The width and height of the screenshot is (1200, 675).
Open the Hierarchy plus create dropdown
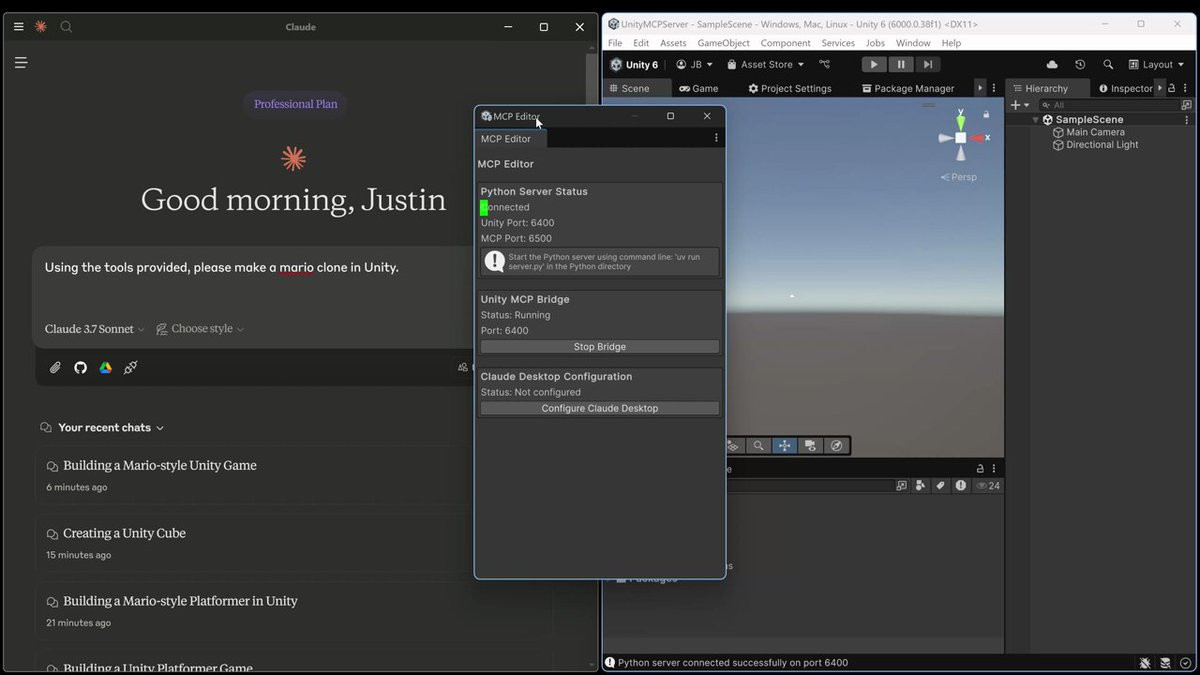[x=1020, y=105]
